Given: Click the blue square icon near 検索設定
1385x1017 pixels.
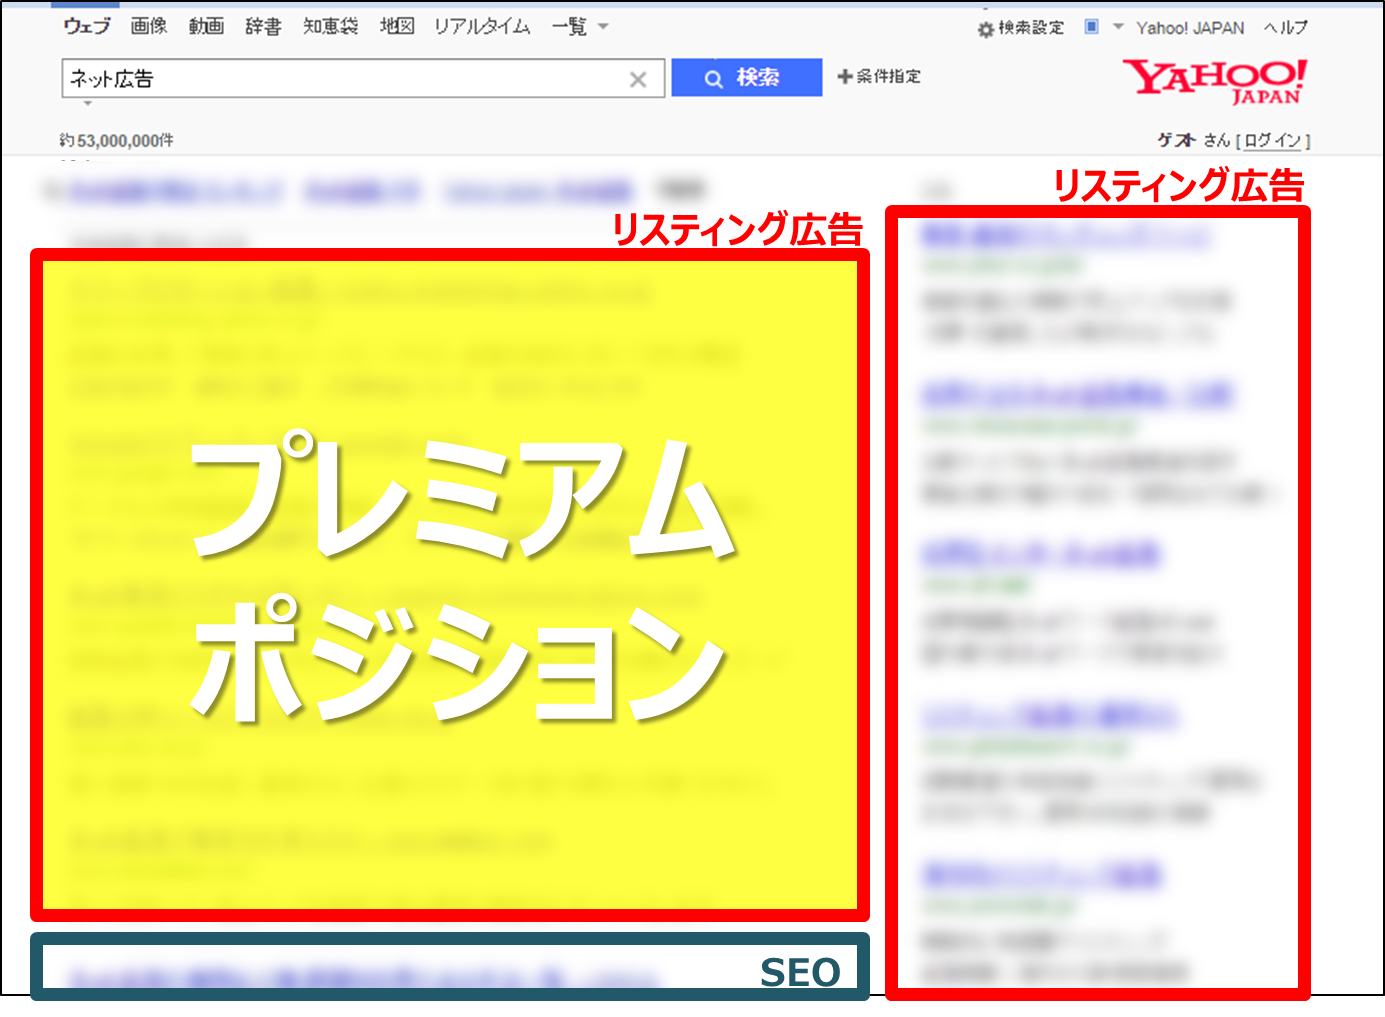Looking at the screenshot, I should (x=1090, y=27).
